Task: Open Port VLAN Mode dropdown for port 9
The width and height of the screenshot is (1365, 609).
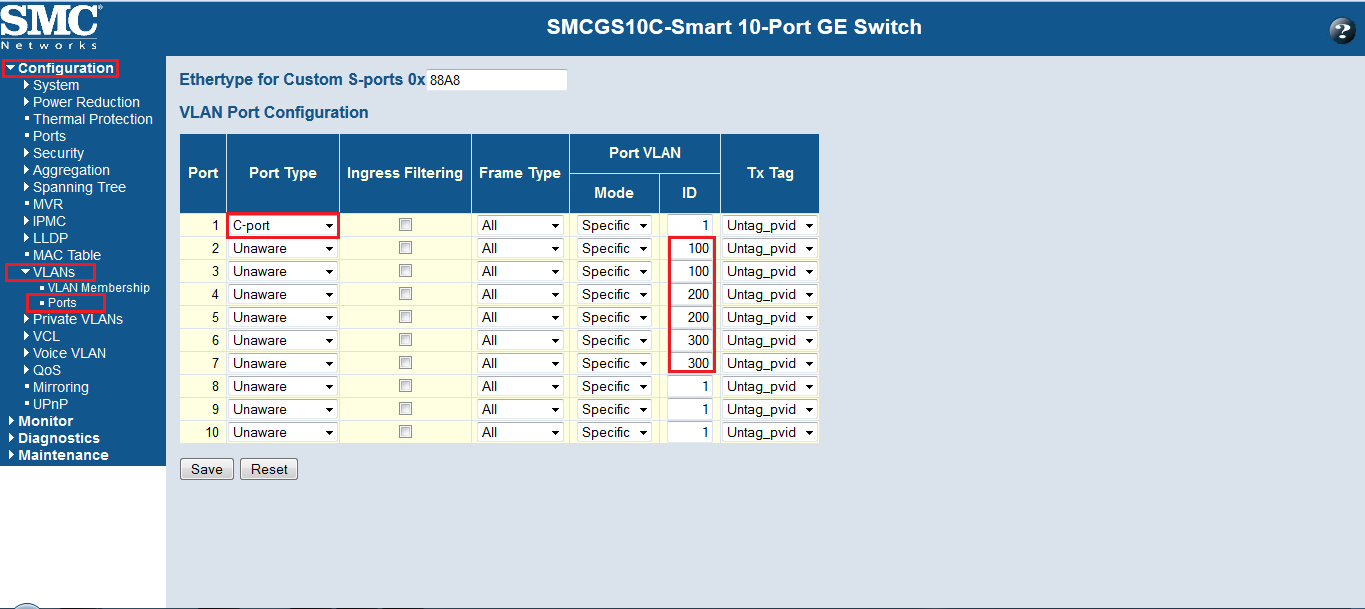Action: tap(614, 410)
